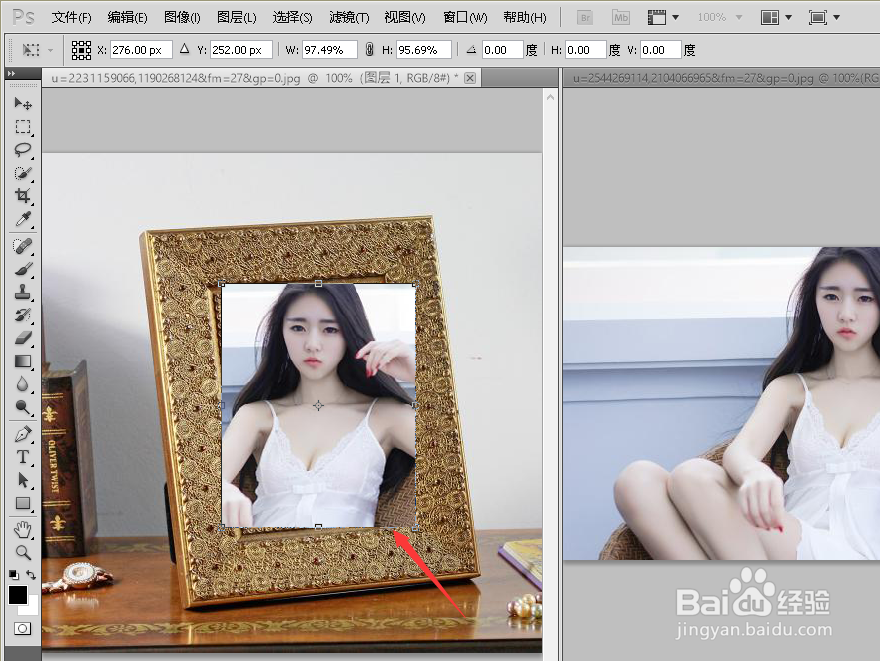Open the 图层(L) menu

236,18
